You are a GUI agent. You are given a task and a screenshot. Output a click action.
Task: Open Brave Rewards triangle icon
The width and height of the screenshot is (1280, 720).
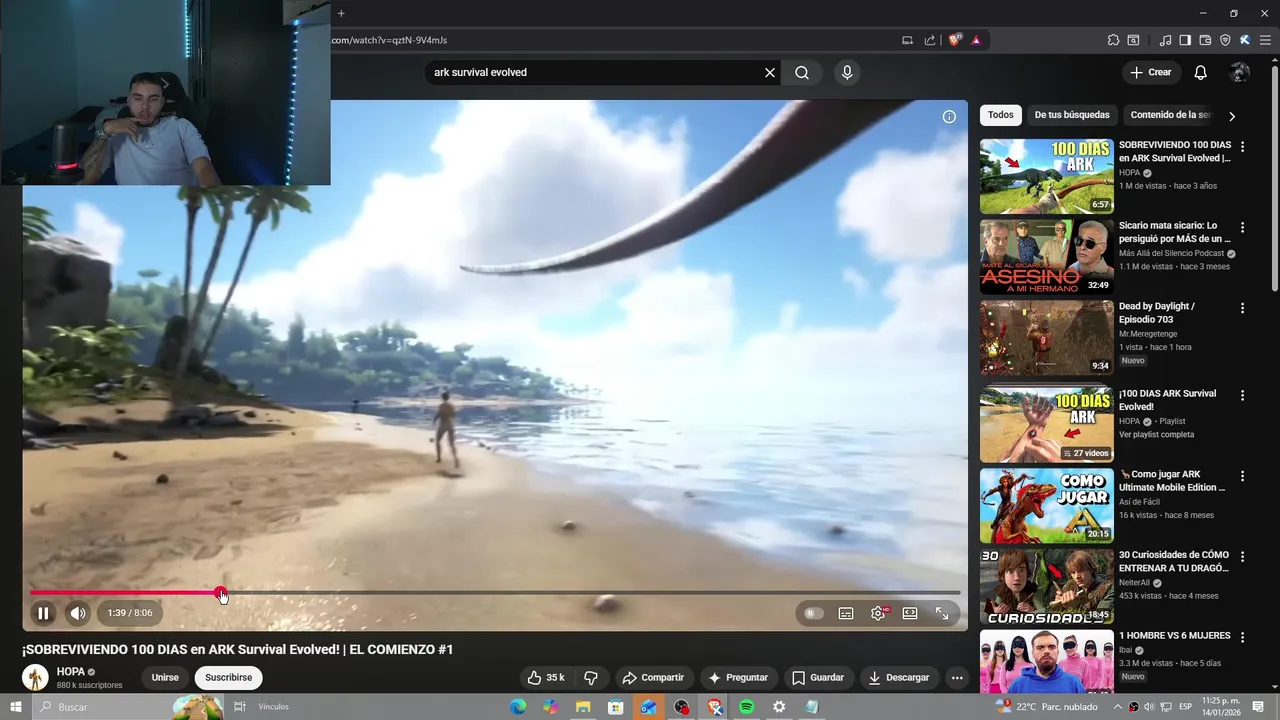(x=976, y=40)
